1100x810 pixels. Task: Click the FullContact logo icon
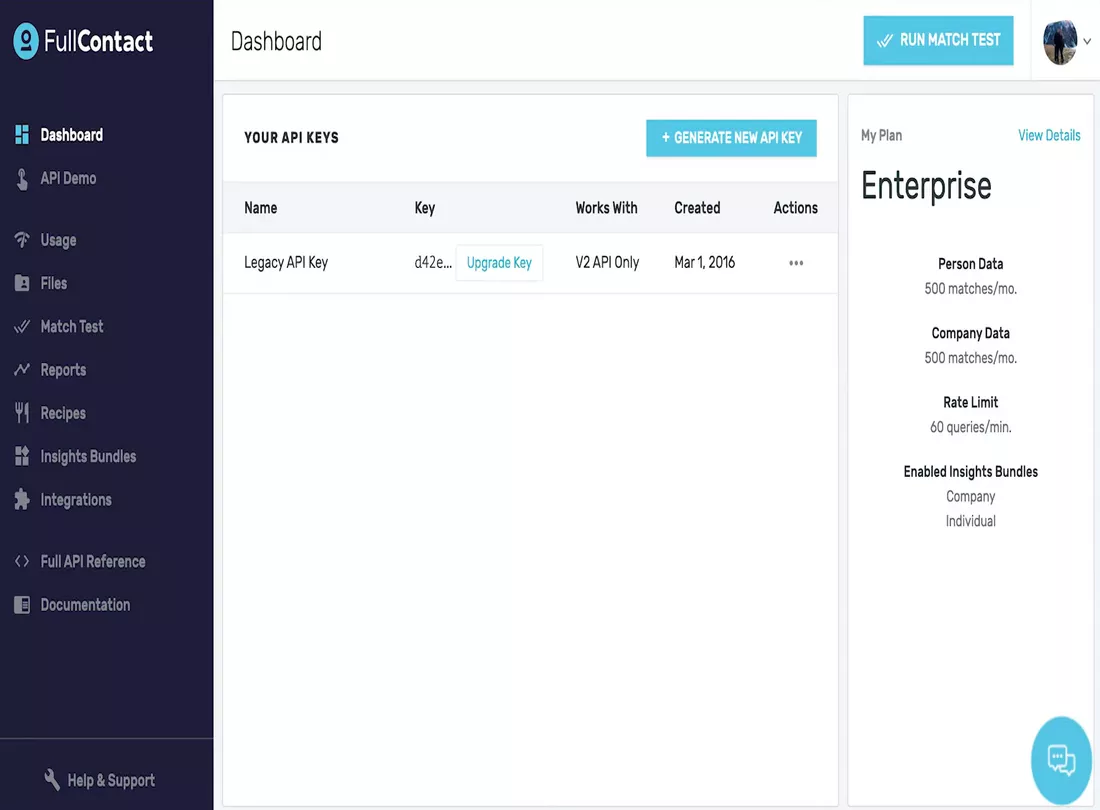click(26, 41)
